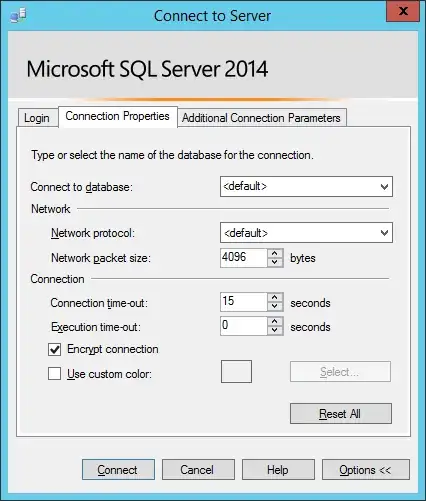This screenshot has width=426, height=501.
Task: Decrease the execution time-out with down arrow
Action: point(275,330)
